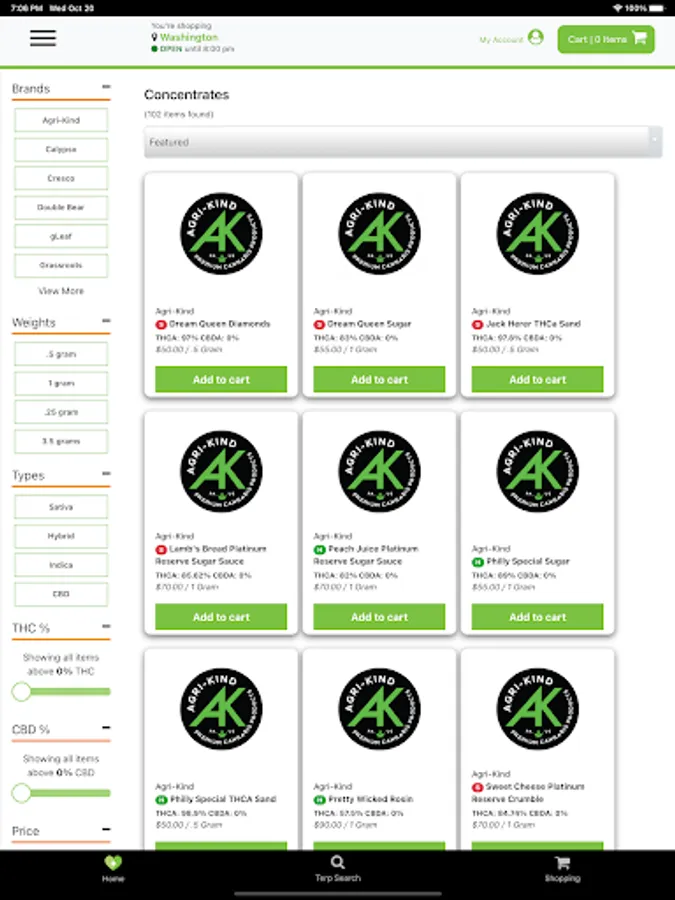Collapse the CBD % filter section
Screen dimensions: 675x900
coord(106,727)
